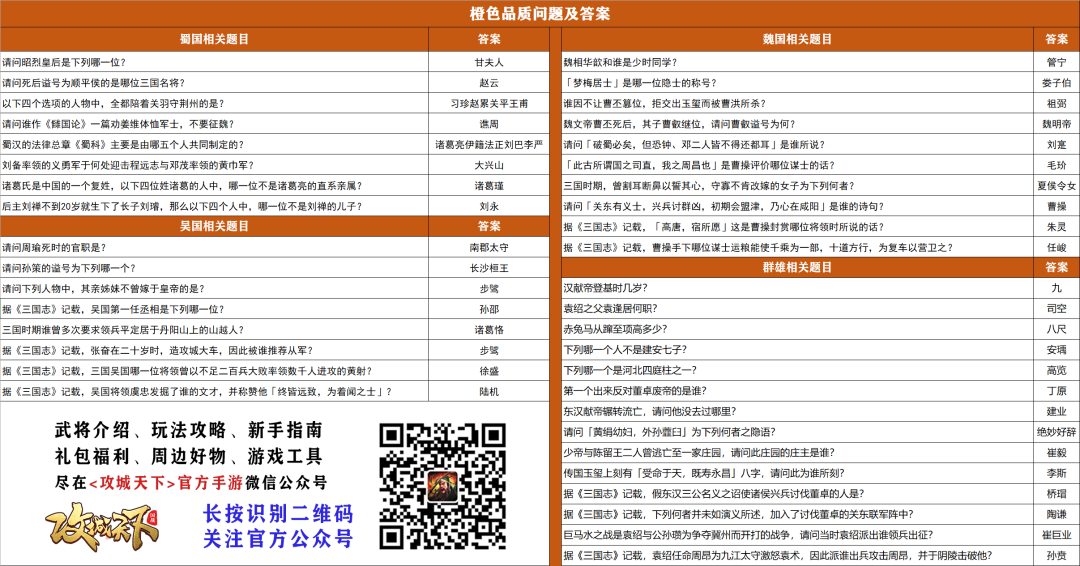
Task: Click the 长按识别二维码 blue text
Action: tap(278, 514)
